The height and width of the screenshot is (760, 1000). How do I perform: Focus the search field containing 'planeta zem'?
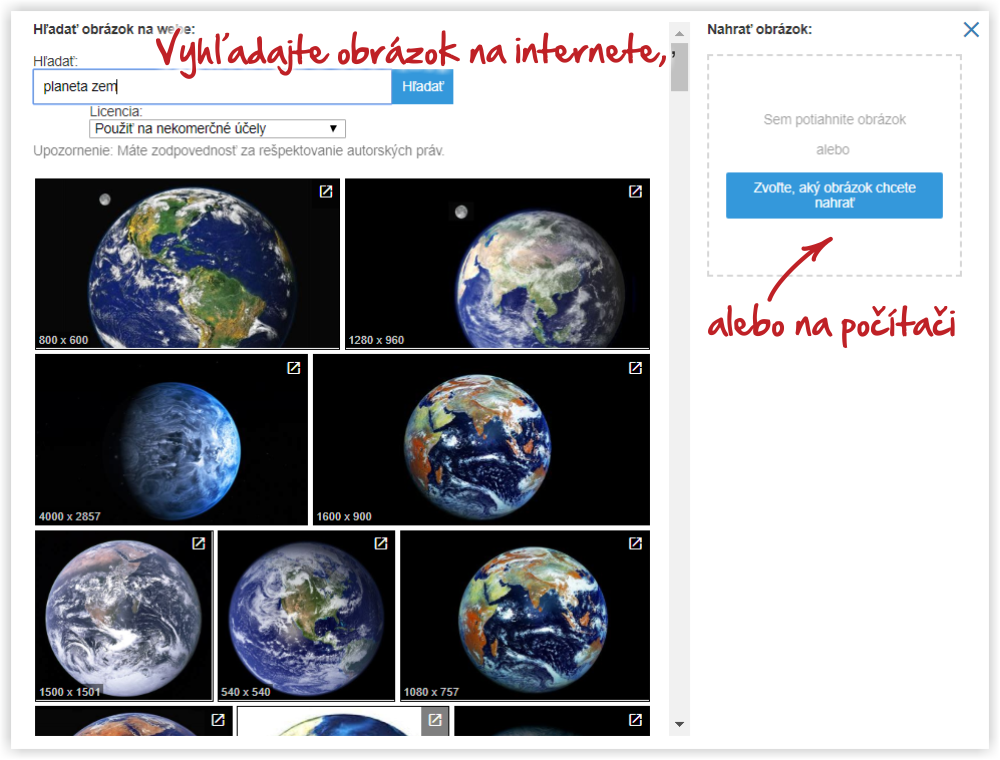[x=212, y=87]
